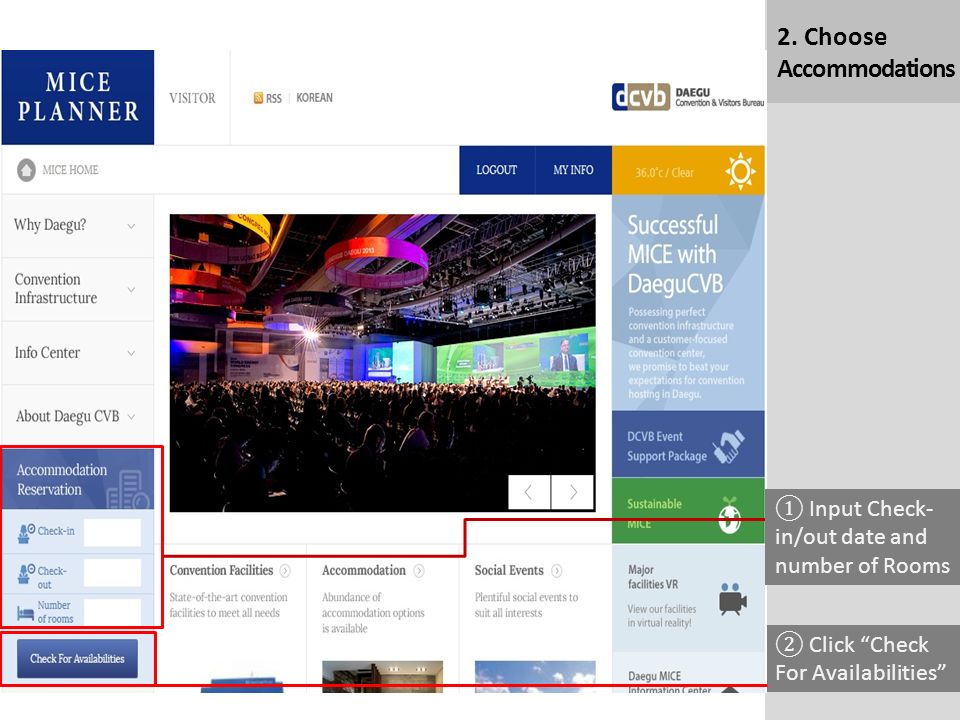Open the RSS link
This screenshot has width=960, height=720.
(274, 99)
